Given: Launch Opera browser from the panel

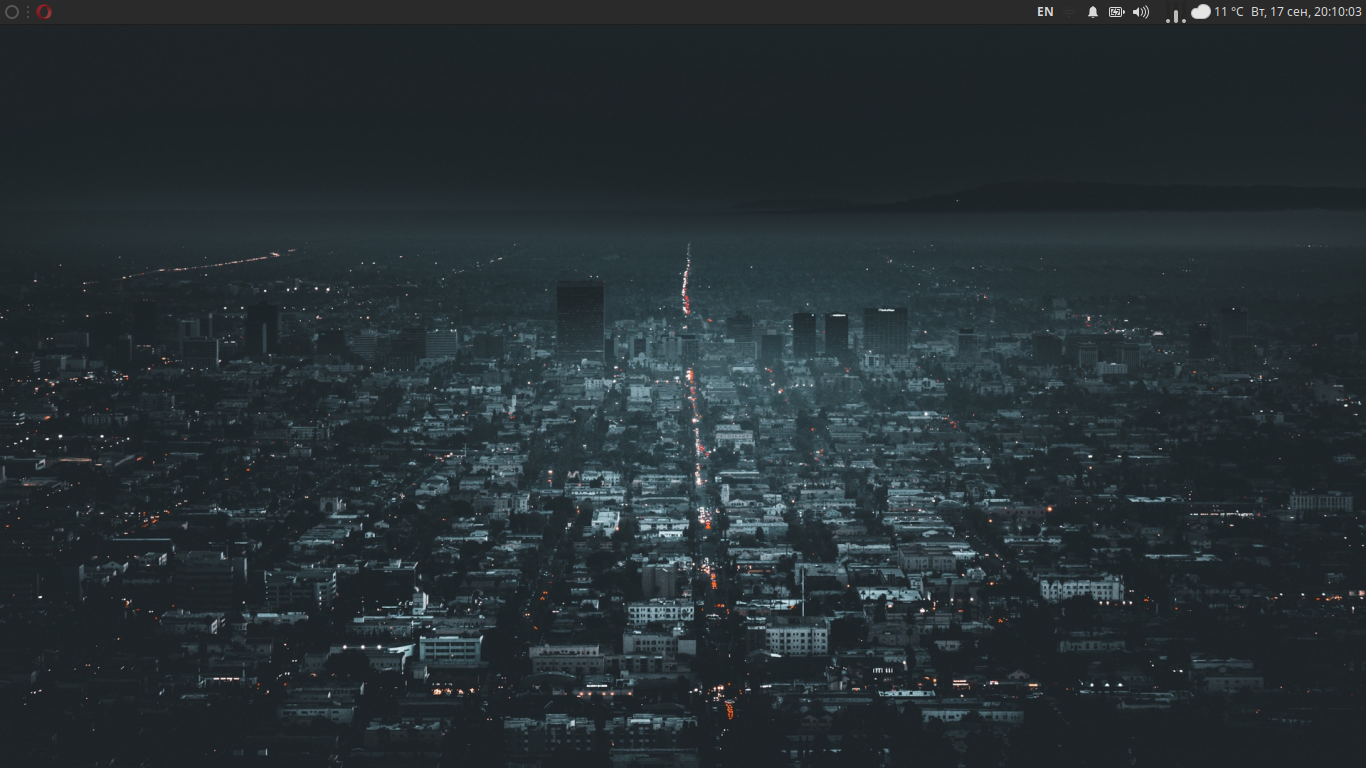Looking at the screenshot, I should pos(44,12).
